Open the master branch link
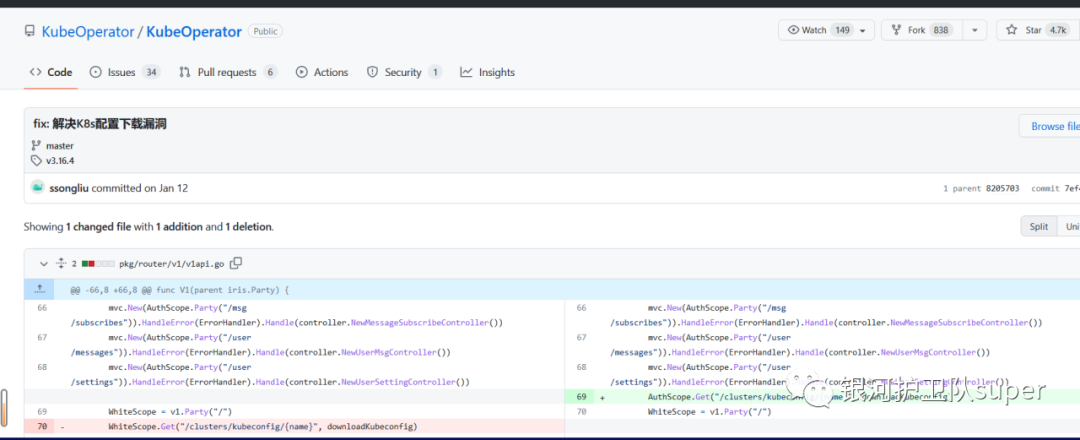 tap(60, 146)
